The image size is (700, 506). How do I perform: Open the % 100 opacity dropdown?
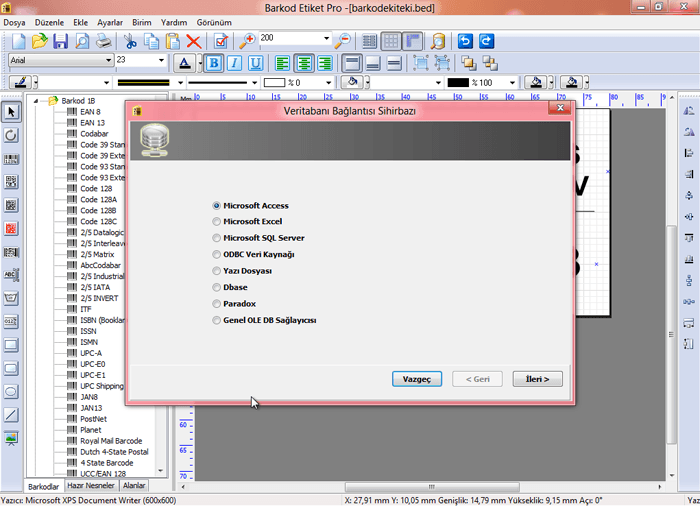click(x=512, y=83)
